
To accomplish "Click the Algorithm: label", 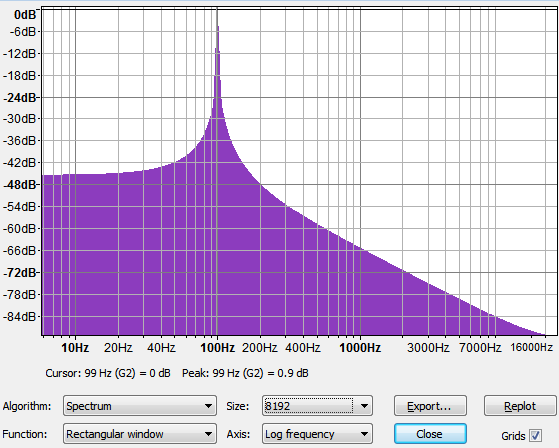I will click(27, 406).
